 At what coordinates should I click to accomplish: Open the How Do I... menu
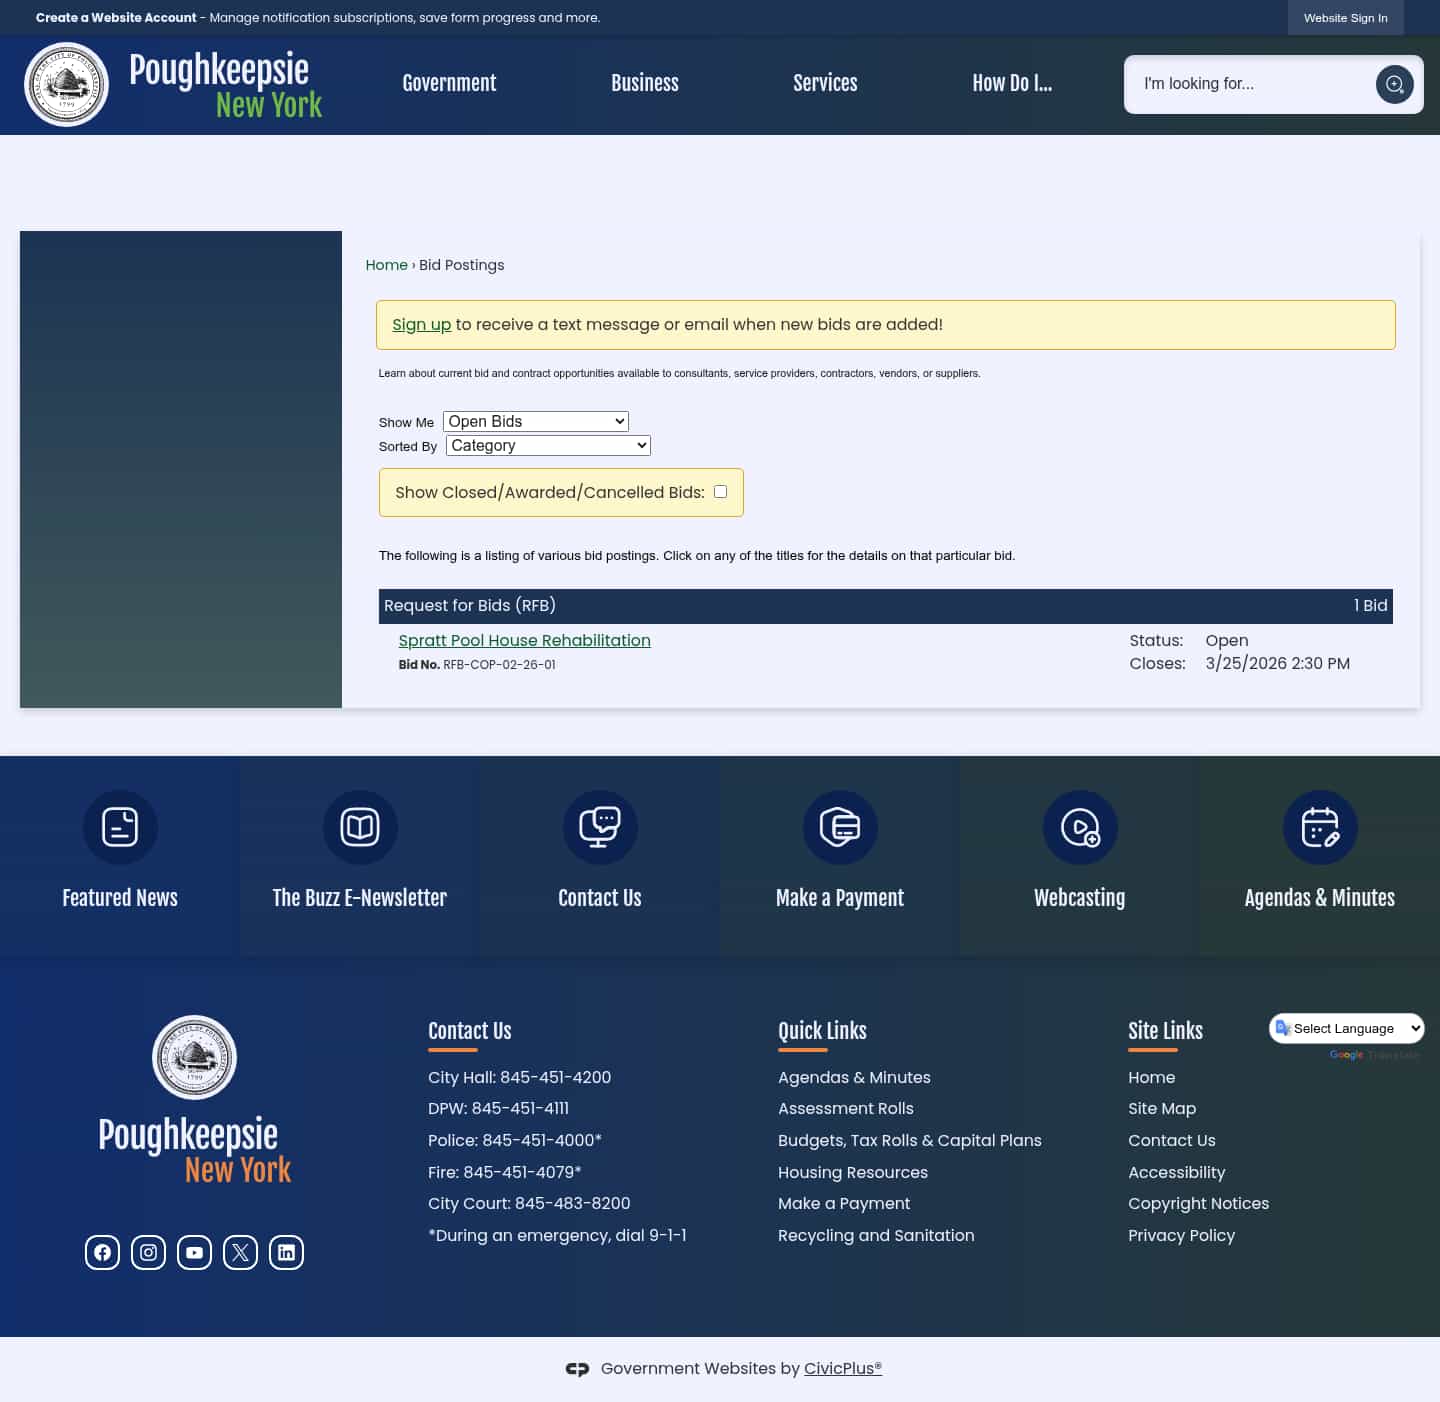[x=1012, y=84]
